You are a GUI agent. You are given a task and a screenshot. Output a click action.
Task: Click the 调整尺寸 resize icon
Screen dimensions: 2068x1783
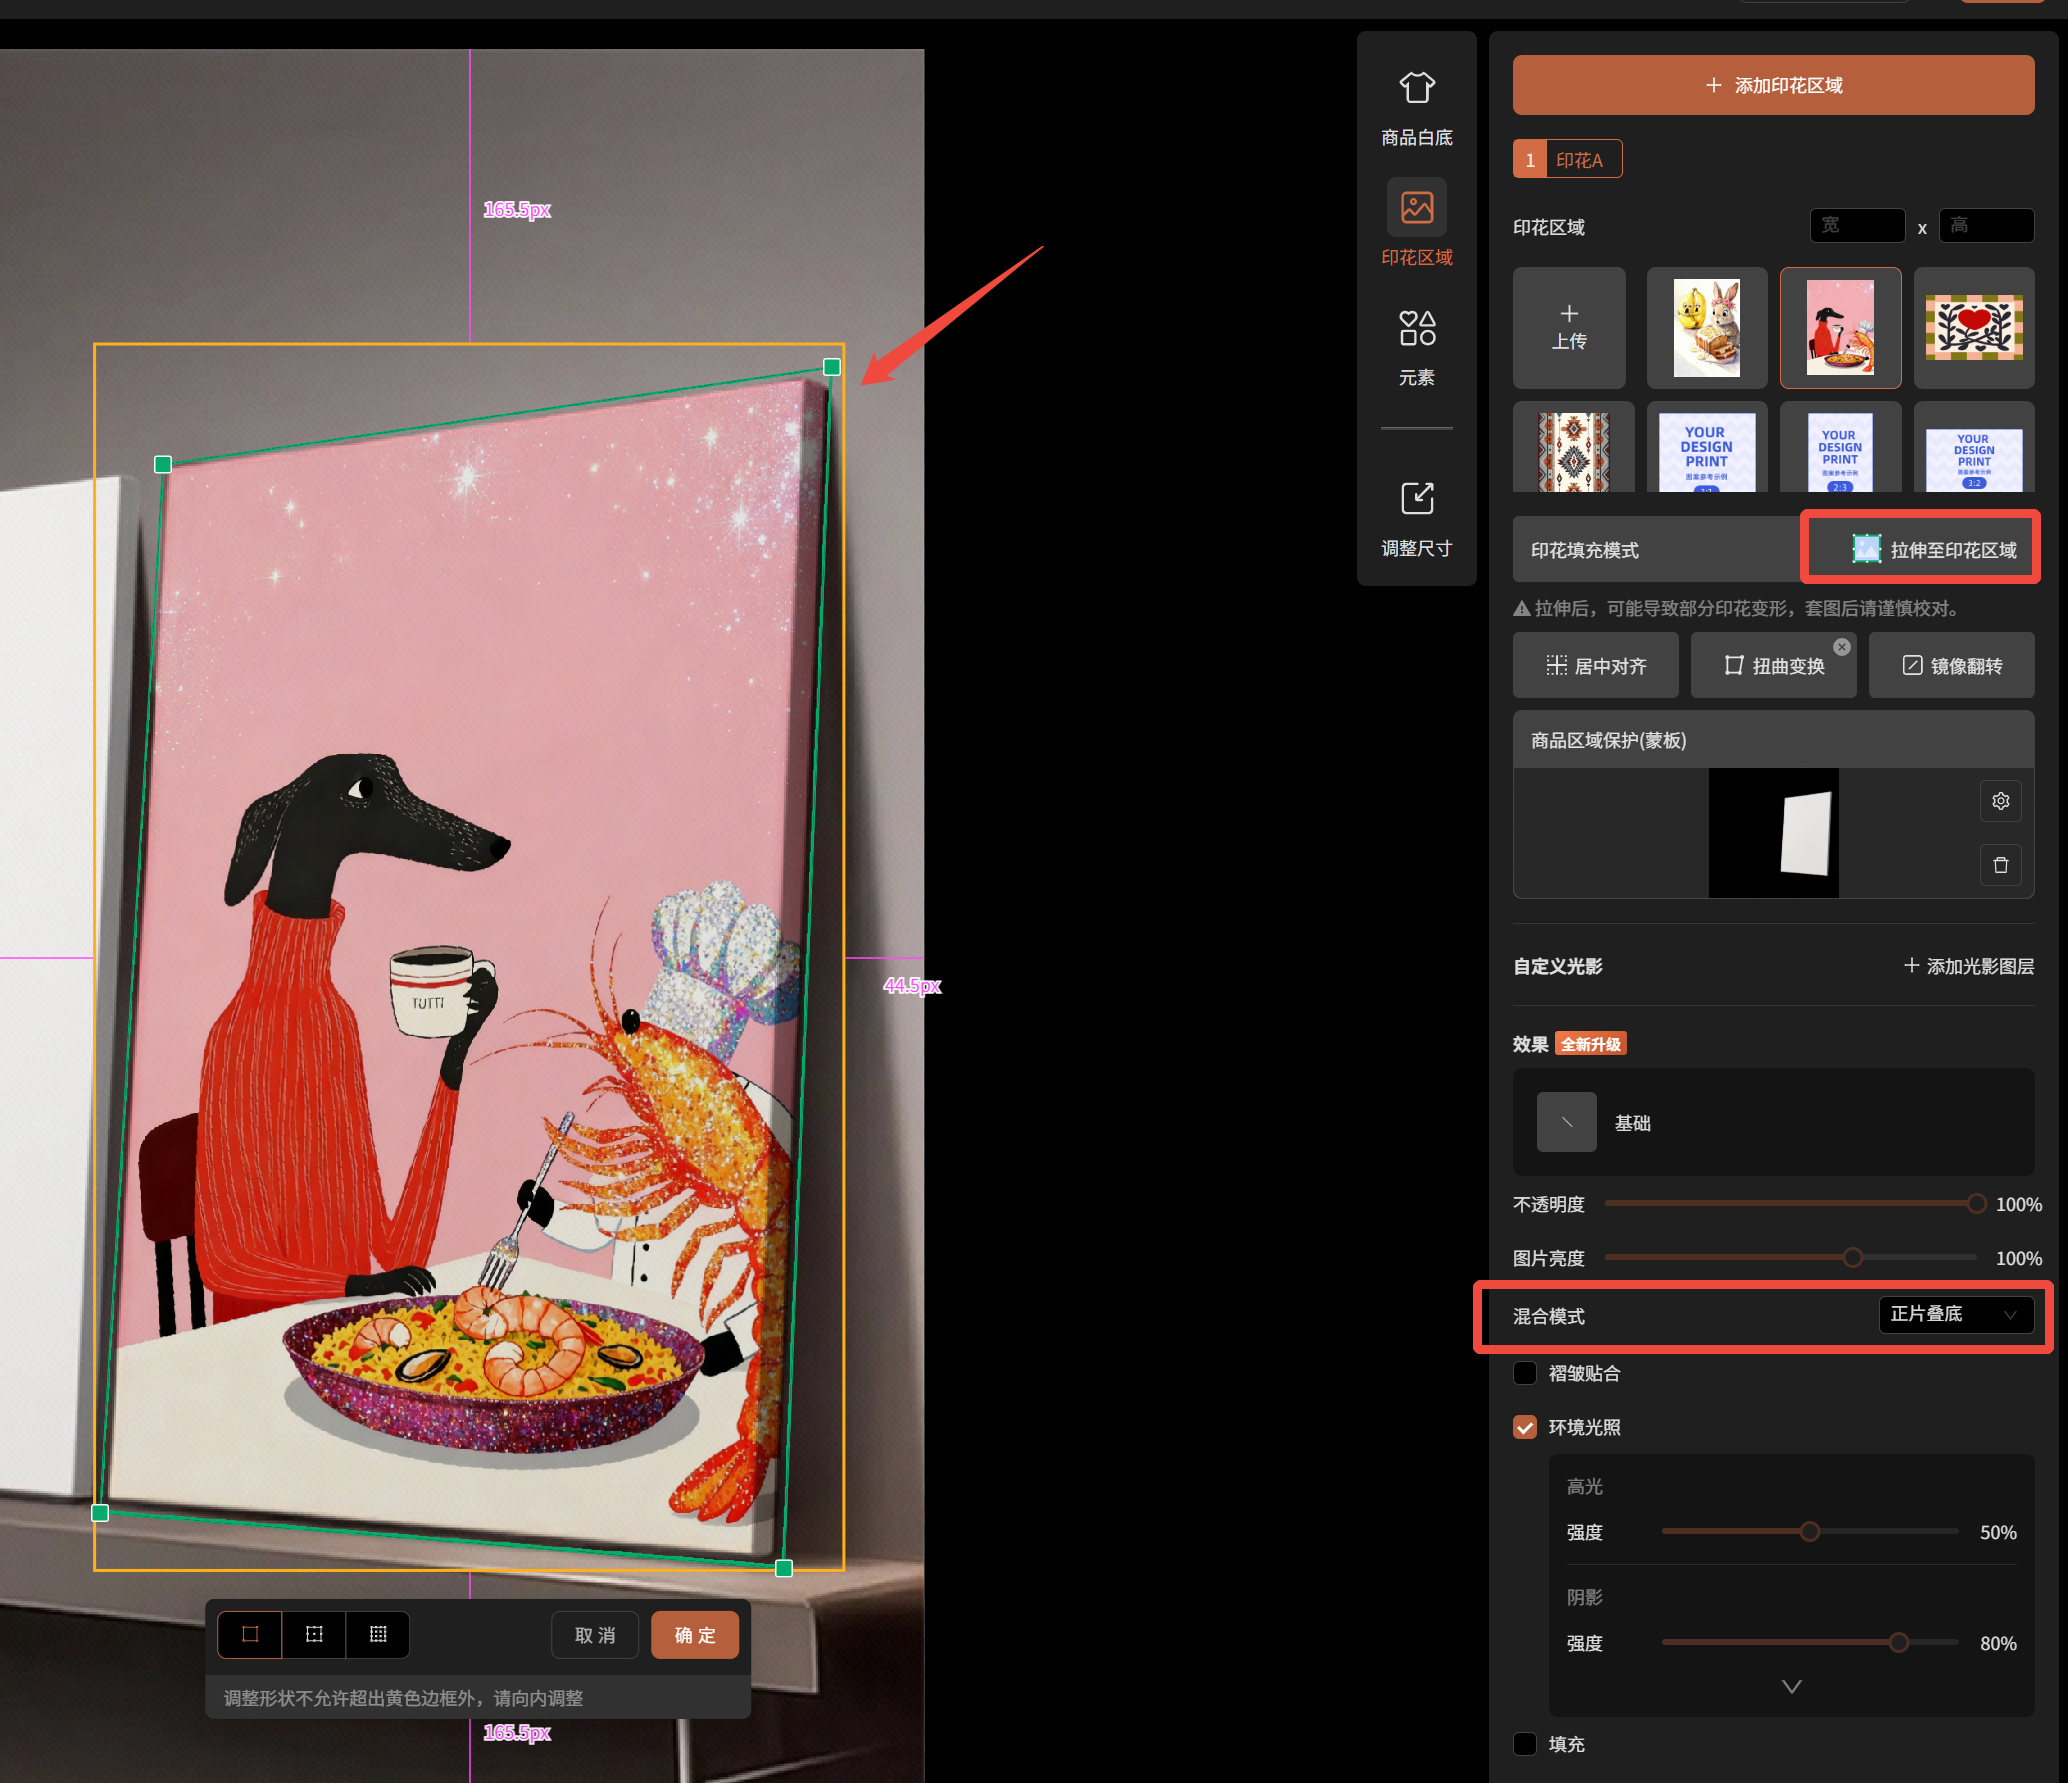click(1416, 498)
